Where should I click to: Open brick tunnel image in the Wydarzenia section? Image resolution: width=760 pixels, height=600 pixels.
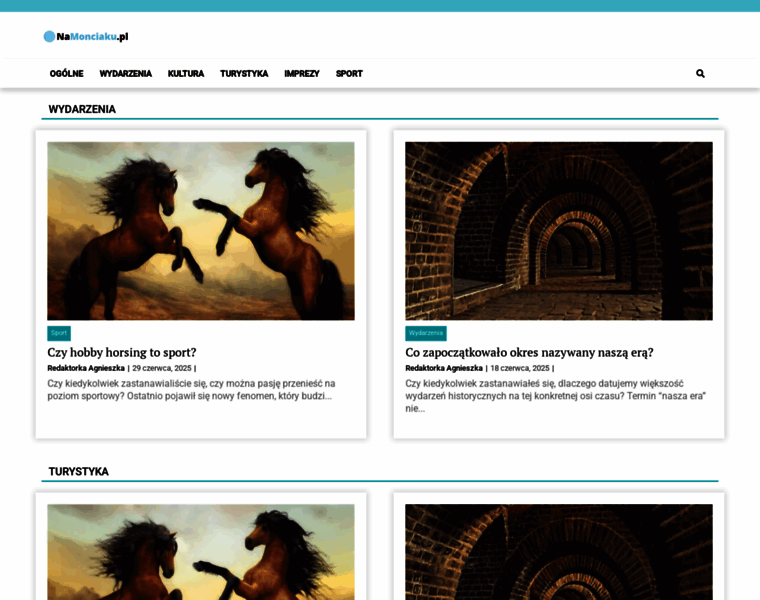558,231
